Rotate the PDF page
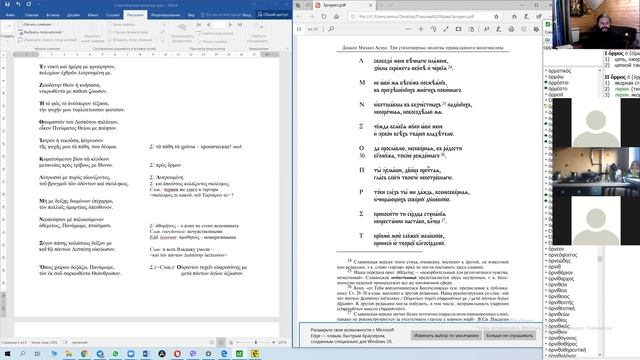640x360 pixels. coord(433,29)
